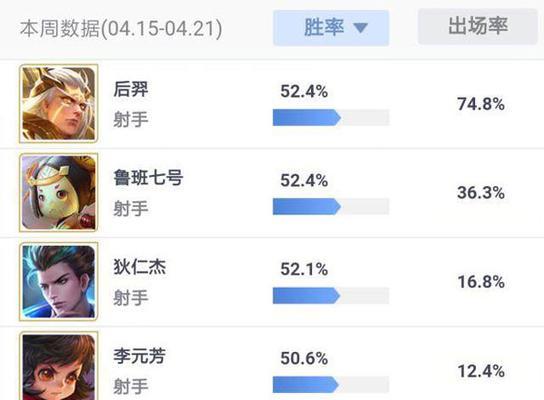Click the 16.8% appearance rate value
This screenshot has height=400, width=544.
pyautogui.click(x=481, y=282)
